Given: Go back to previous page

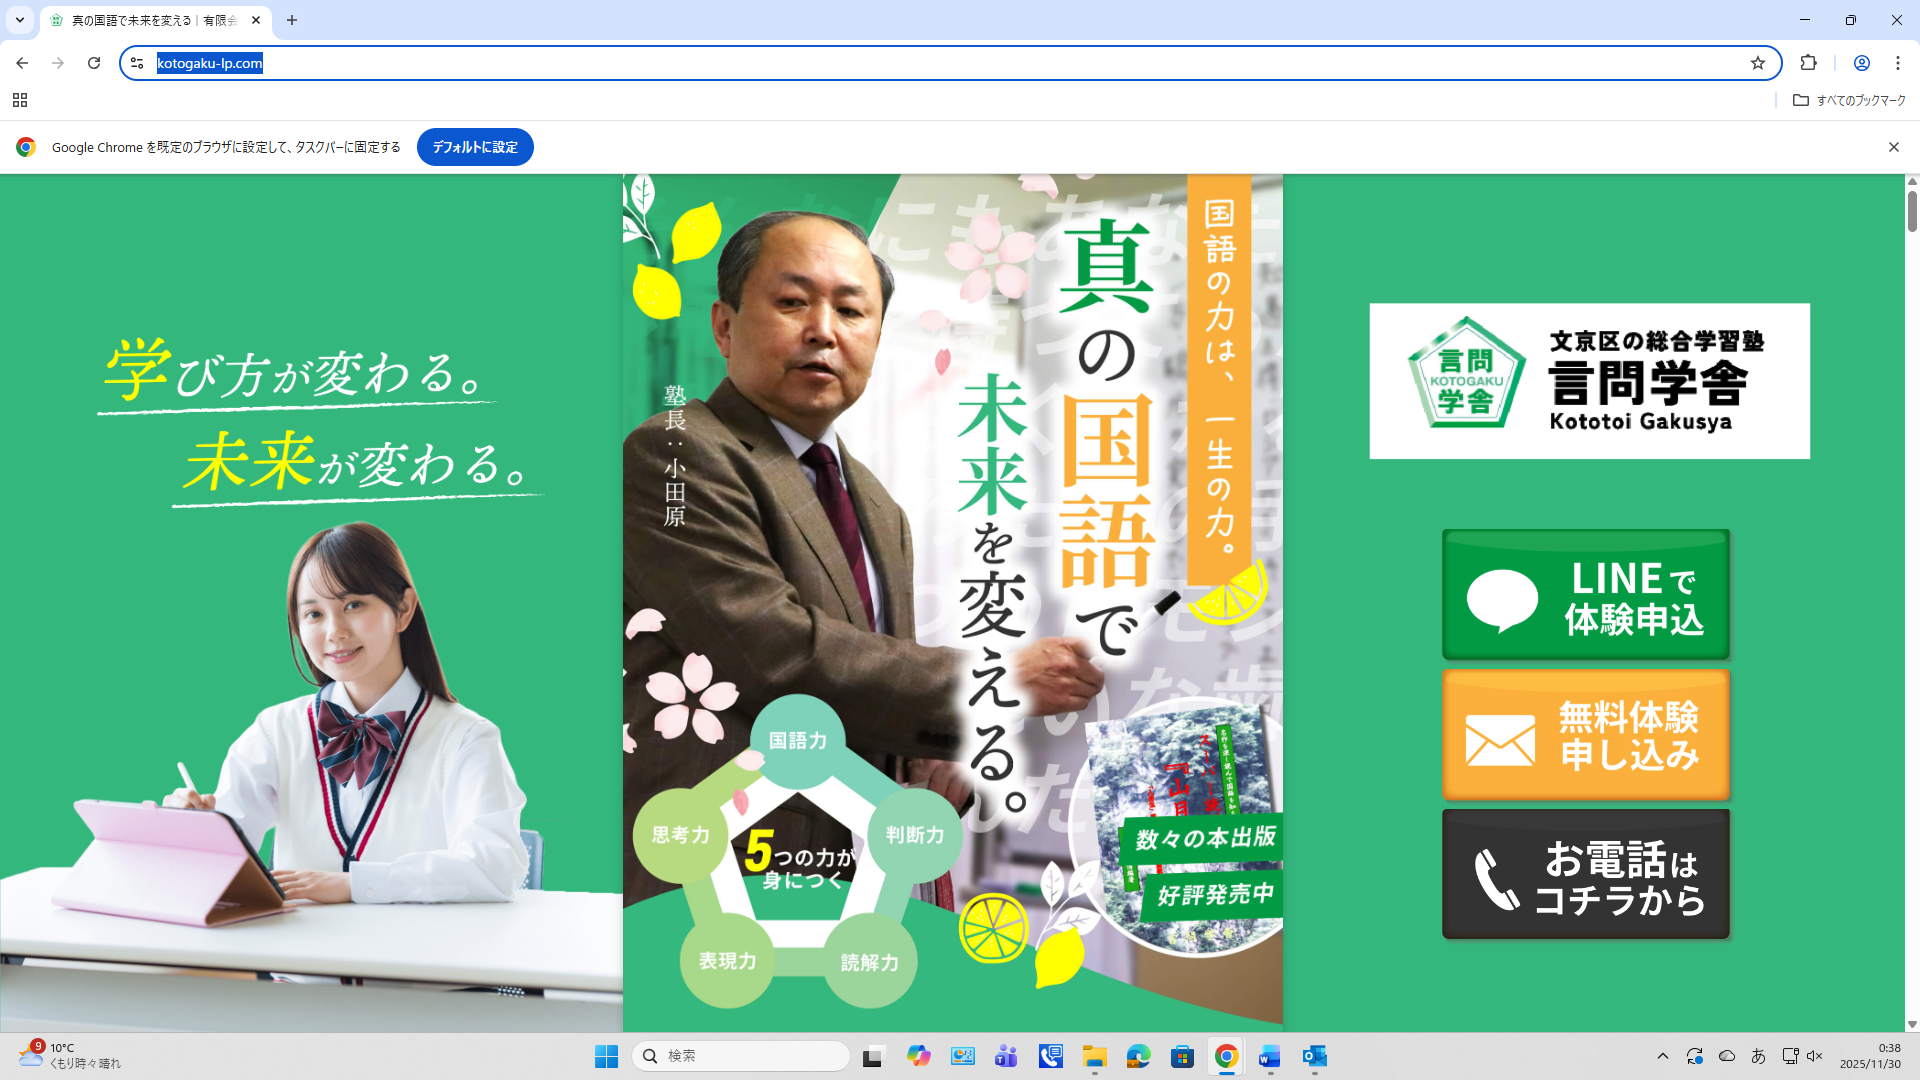Looking at the screenshot, I should pyautogui.click(x=22, y=63).
